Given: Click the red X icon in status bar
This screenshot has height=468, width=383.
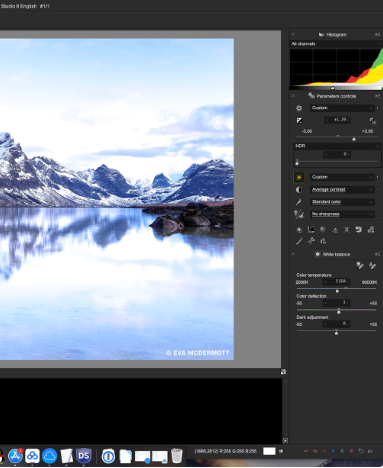Looking at the screenshot, I should 324,451.
